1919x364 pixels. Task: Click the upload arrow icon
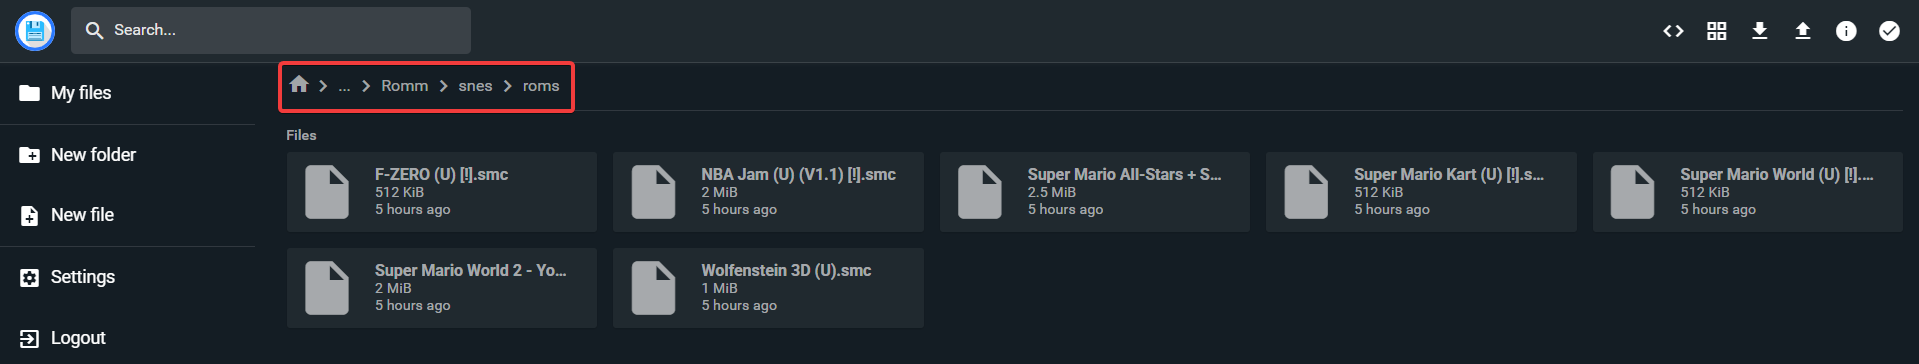click(x=1803, y=31)
